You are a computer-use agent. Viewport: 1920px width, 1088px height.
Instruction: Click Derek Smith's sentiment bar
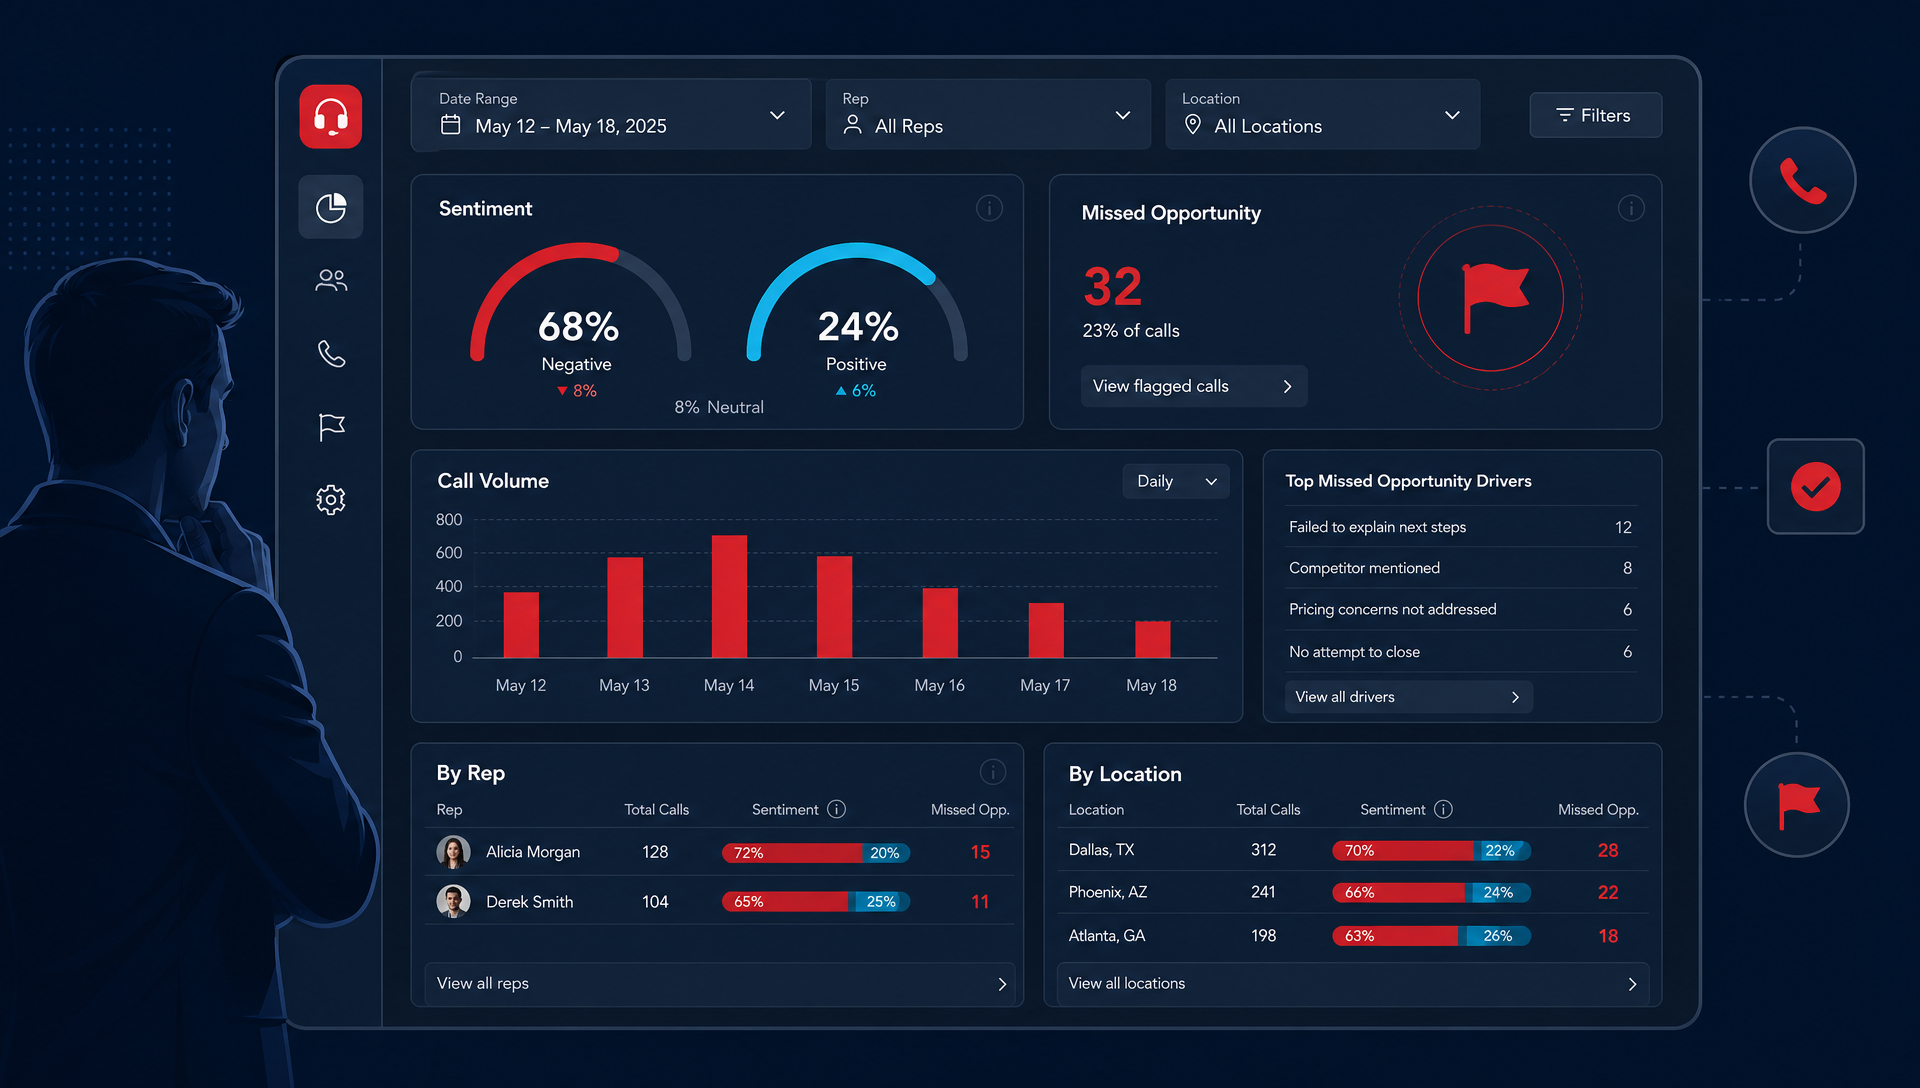click(816, 902)
